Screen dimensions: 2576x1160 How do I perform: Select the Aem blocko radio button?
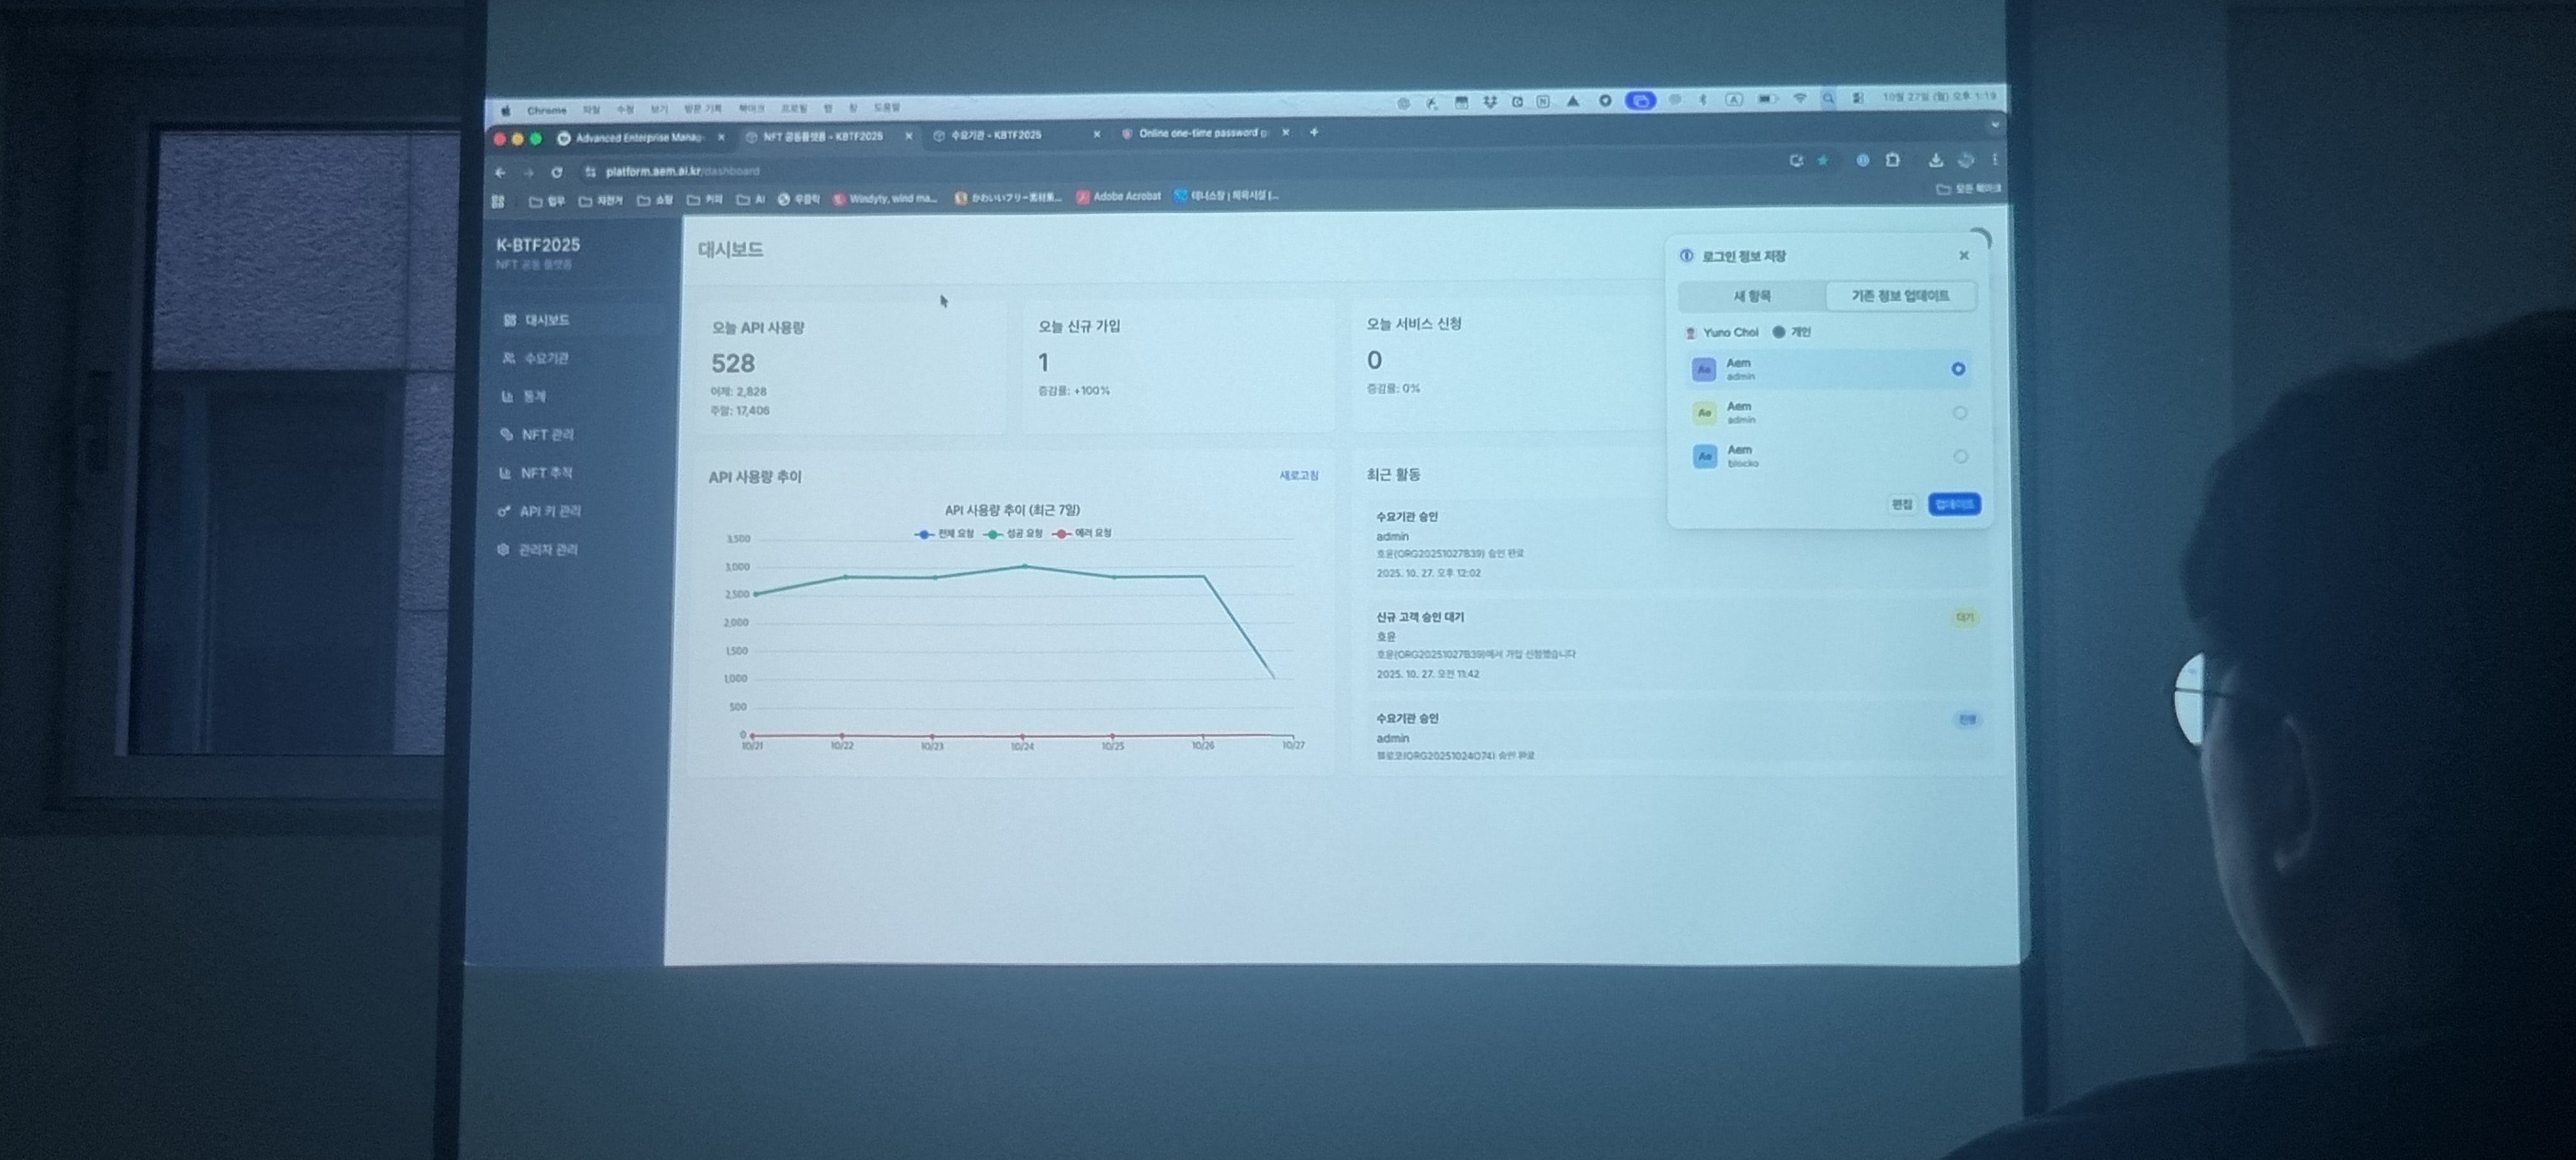[1960, 457]
